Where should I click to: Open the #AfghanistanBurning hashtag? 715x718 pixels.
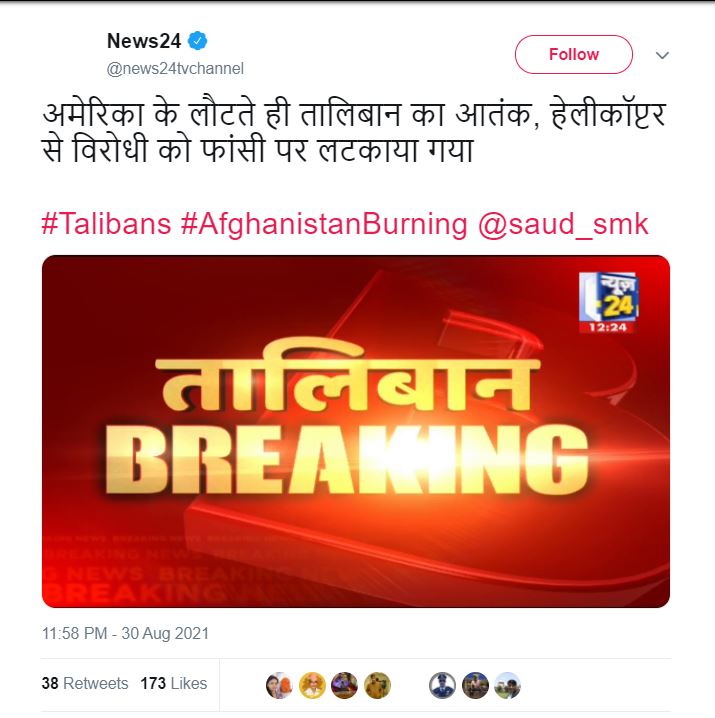click(x=324, y=225)
